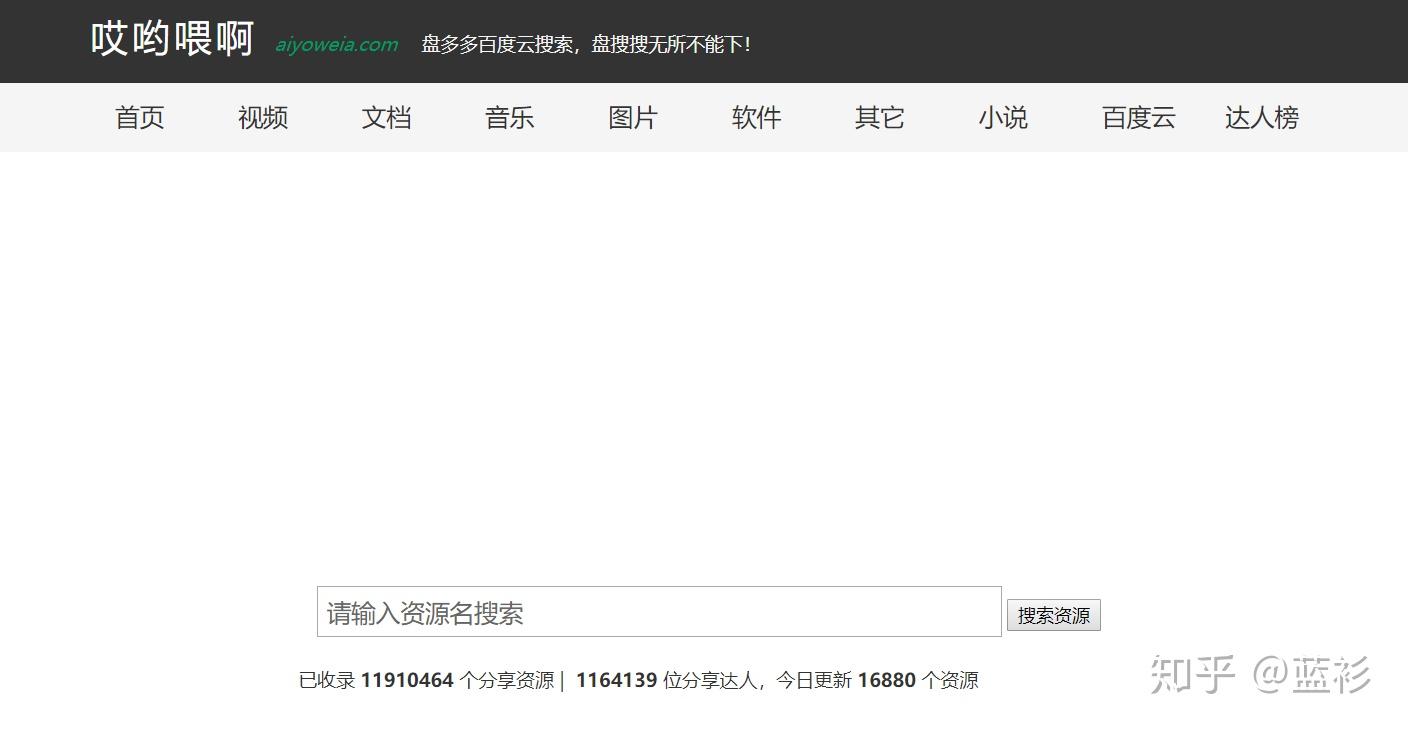Select the 音乐 music category
The width and height of the screenshot is (1408, 732).
pos(510,118)
